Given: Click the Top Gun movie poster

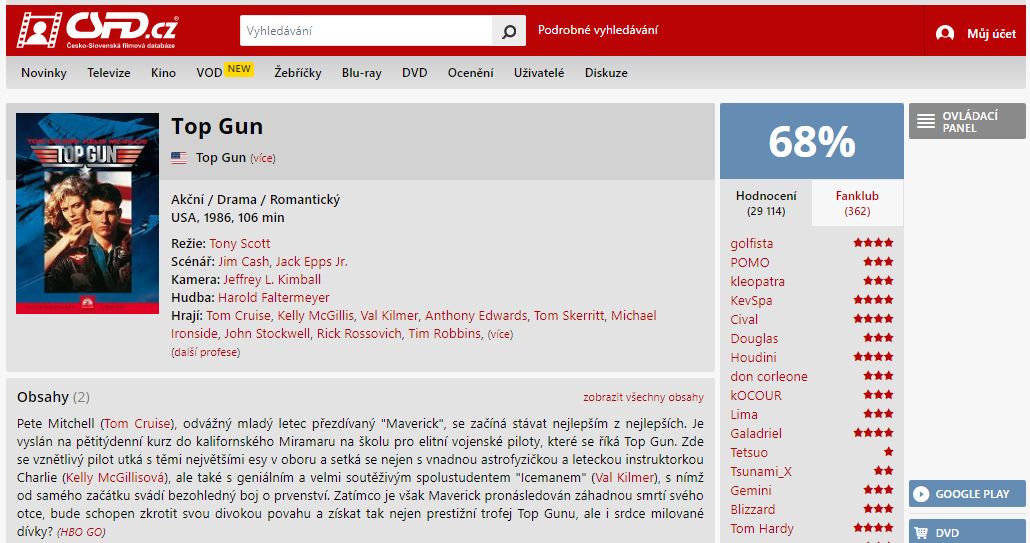Looking at the screenshot, I should point(87,213).
